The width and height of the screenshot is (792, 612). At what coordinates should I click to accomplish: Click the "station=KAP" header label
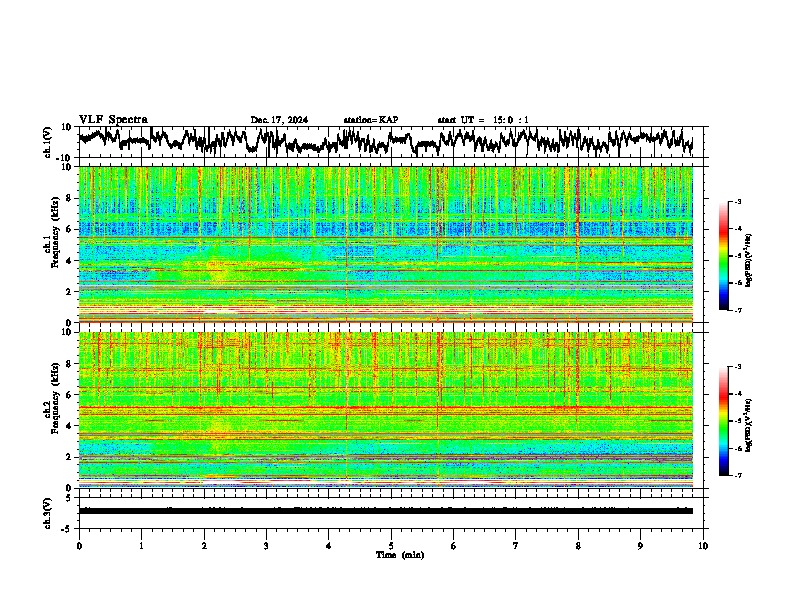(x=371, y=120)
